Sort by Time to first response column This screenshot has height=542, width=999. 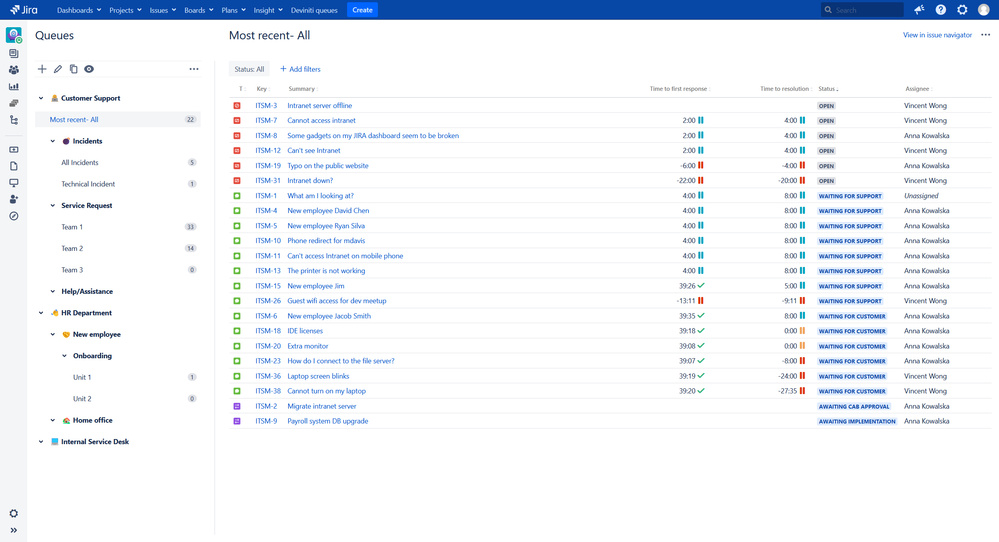click(x=679, y=89)
